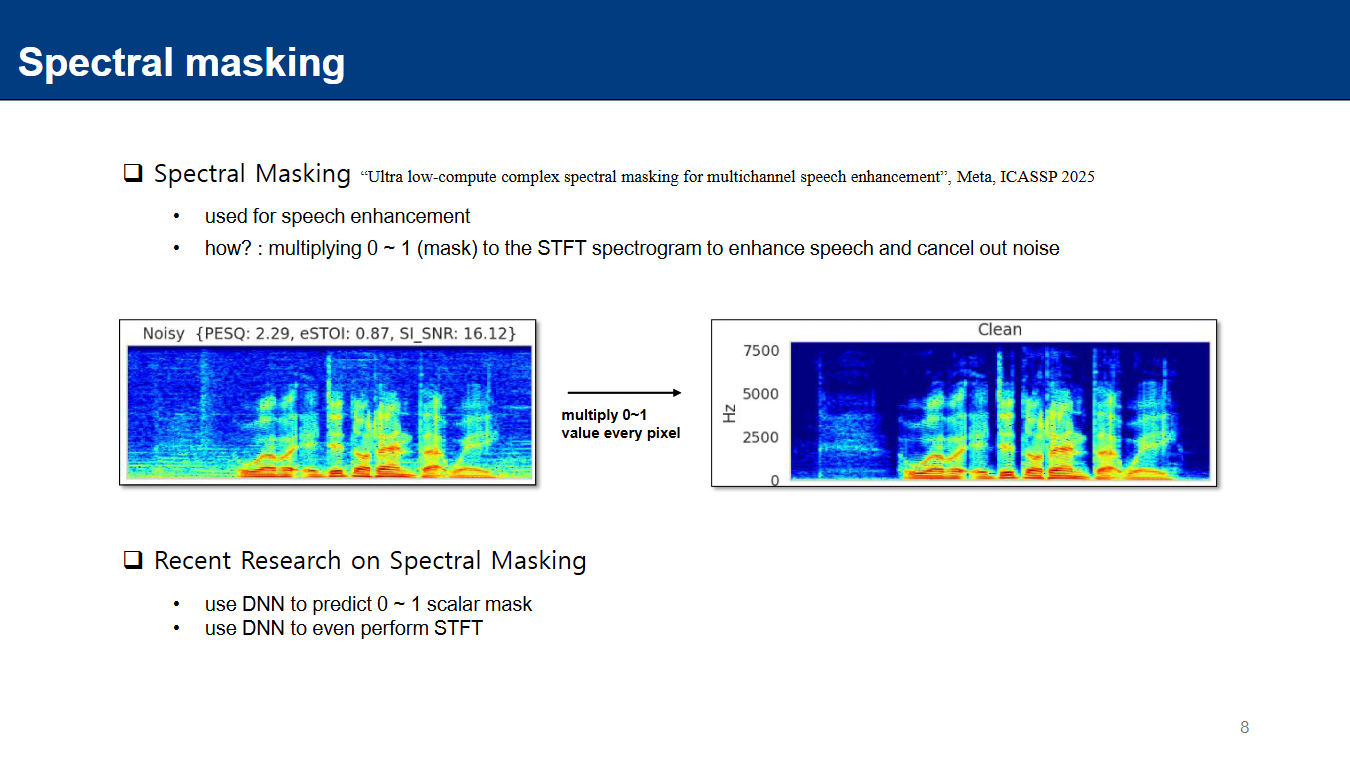
Task: Click 'use DNN to predict 0 ~ 1 scalar mask'
Action: [x=369, y=604]
